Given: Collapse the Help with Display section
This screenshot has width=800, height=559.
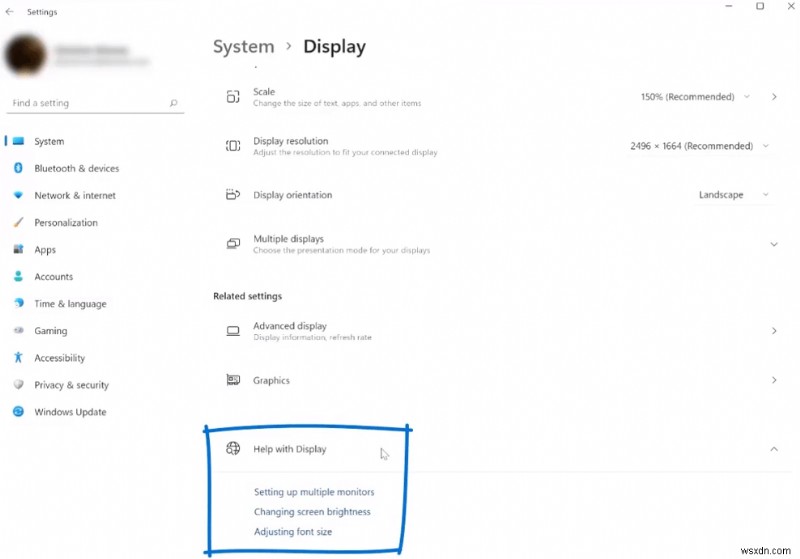Looking at the screenshot, I should click(774, 449).
